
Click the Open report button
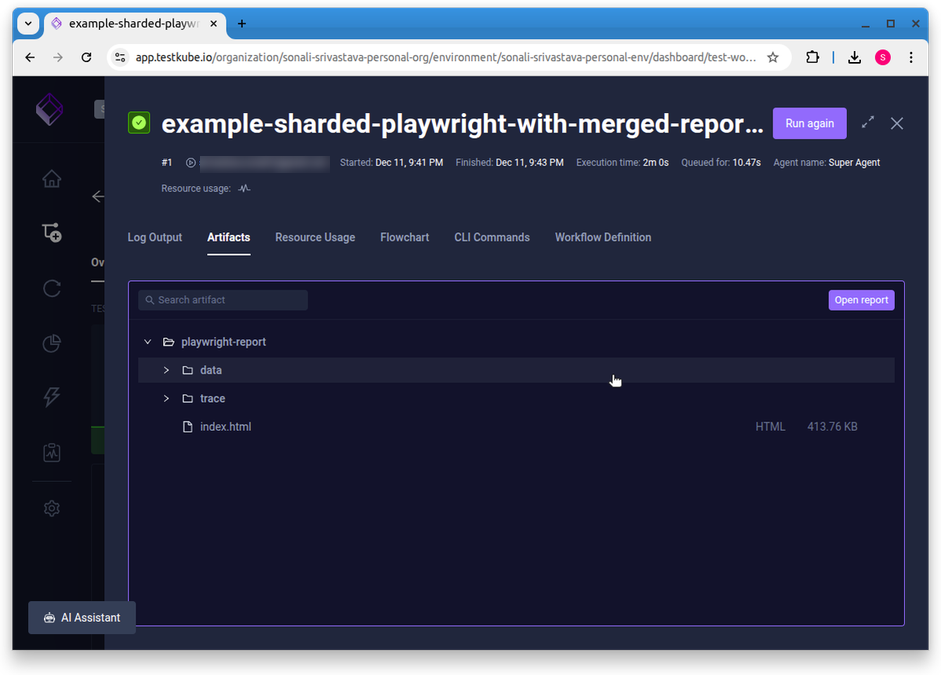click(861, 300)
